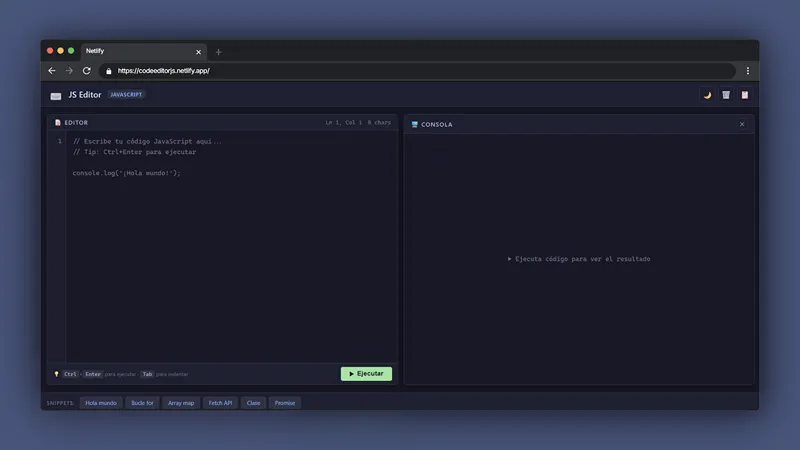Viewport: 800px width, 450px height.
Task: Click the JAVASCRIPT language badge
Action: tap(126, 94)
